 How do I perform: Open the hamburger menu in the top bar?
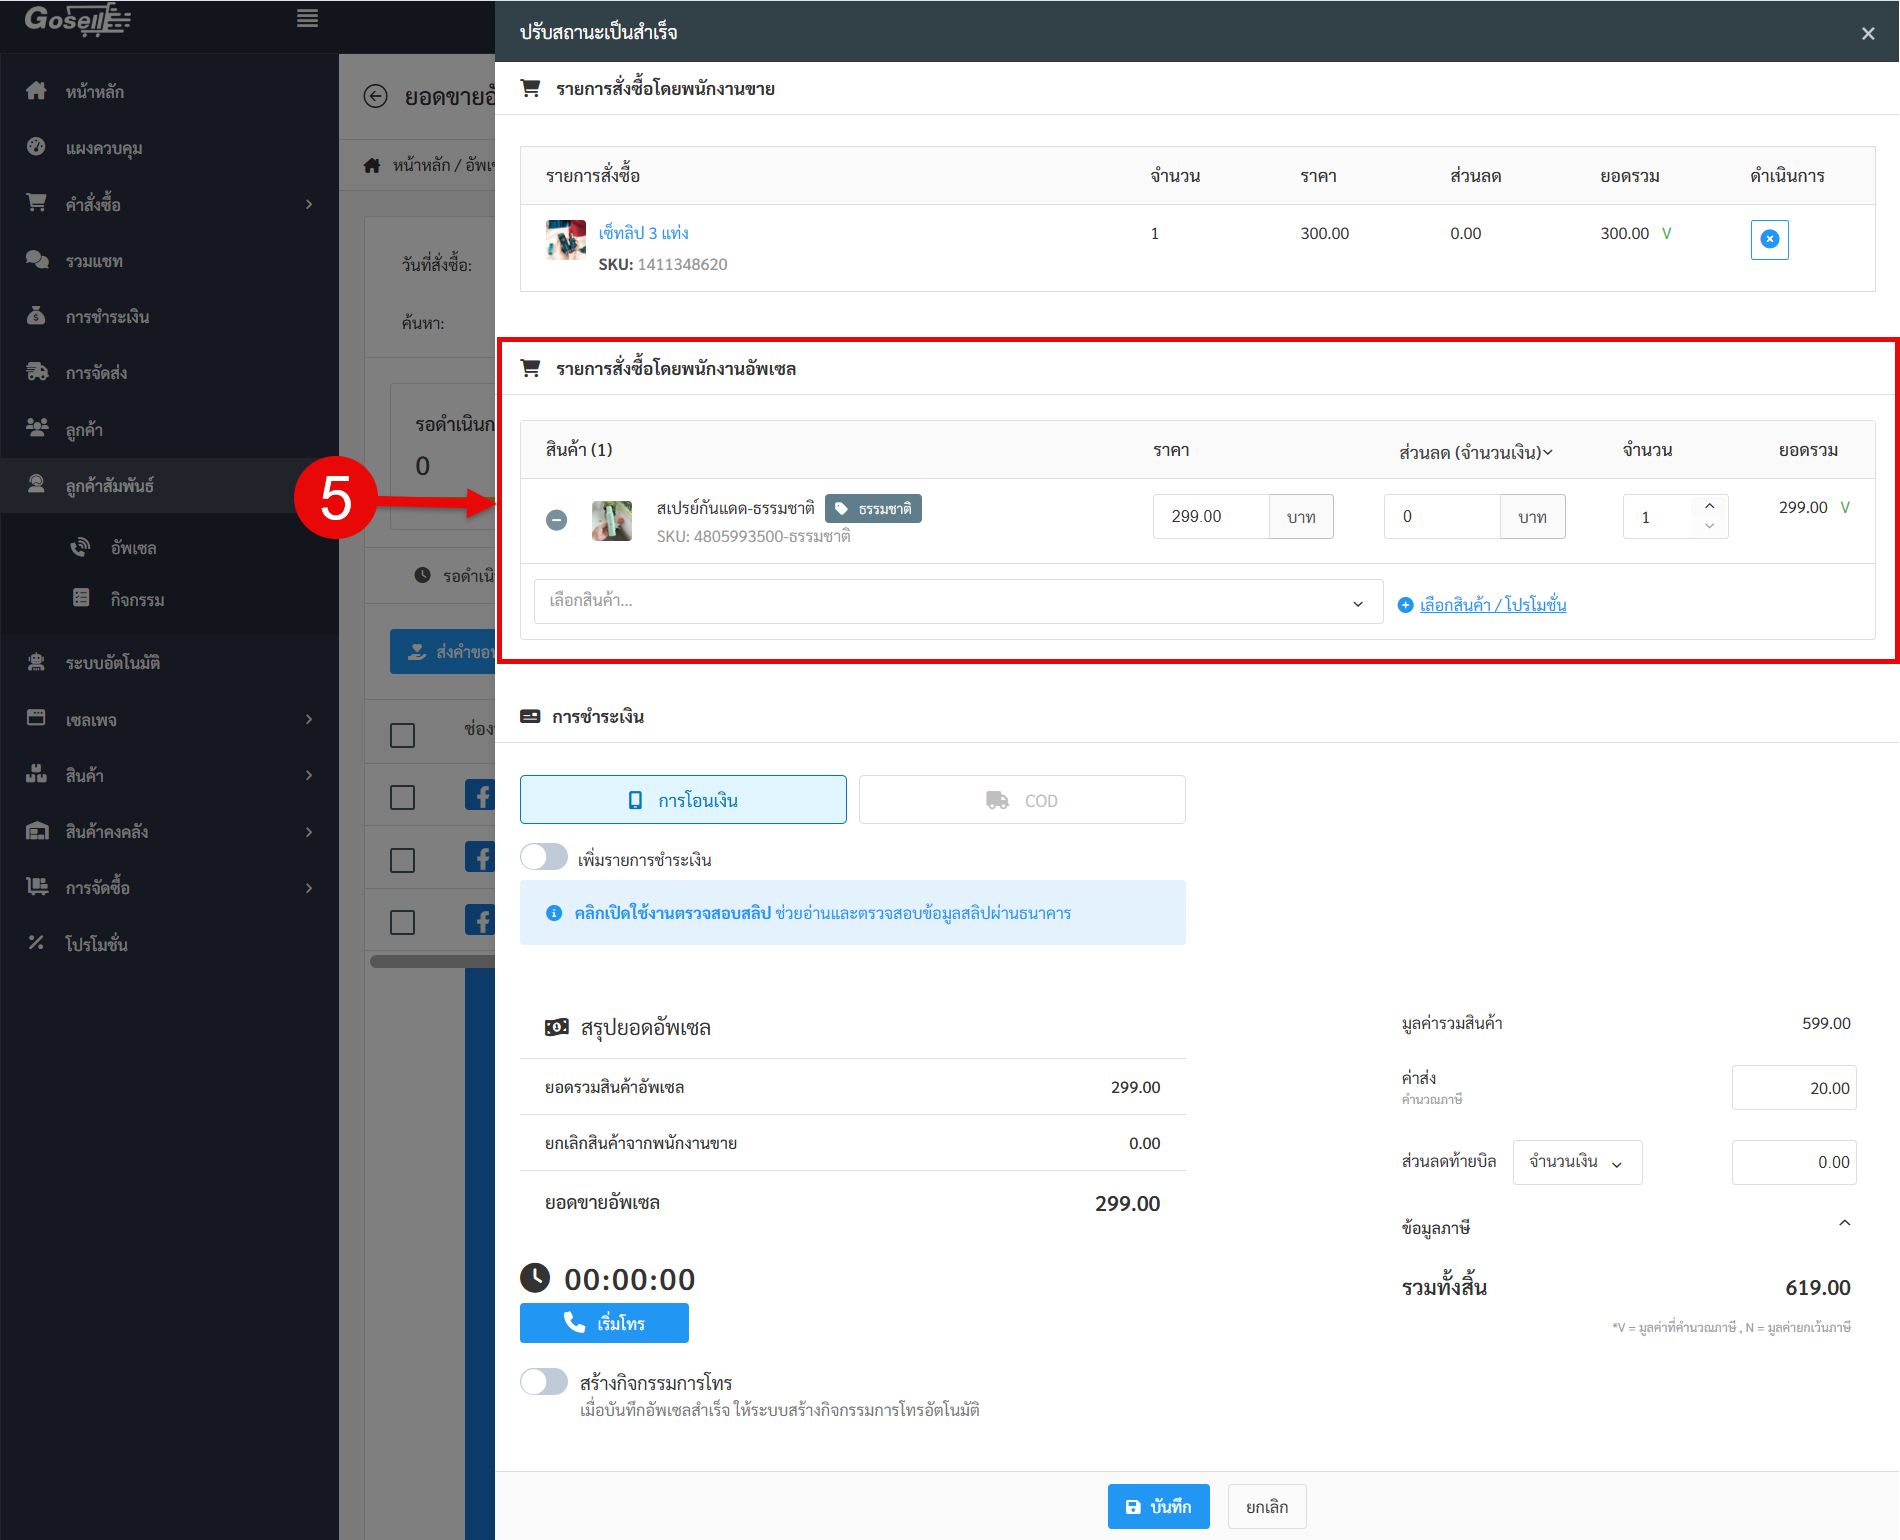click(x=307, y=18)
